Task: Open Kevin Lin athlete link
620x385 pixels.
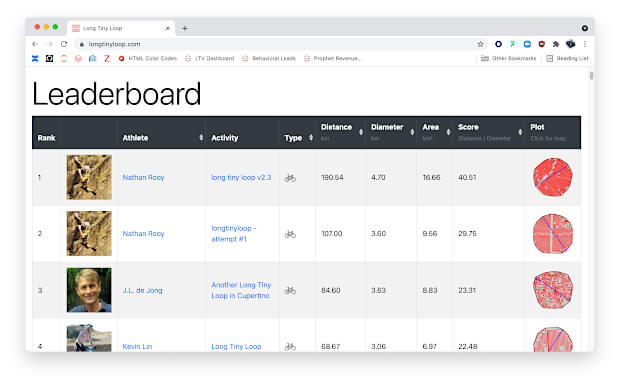Action: pyautogui.click(x=137, y=347)
